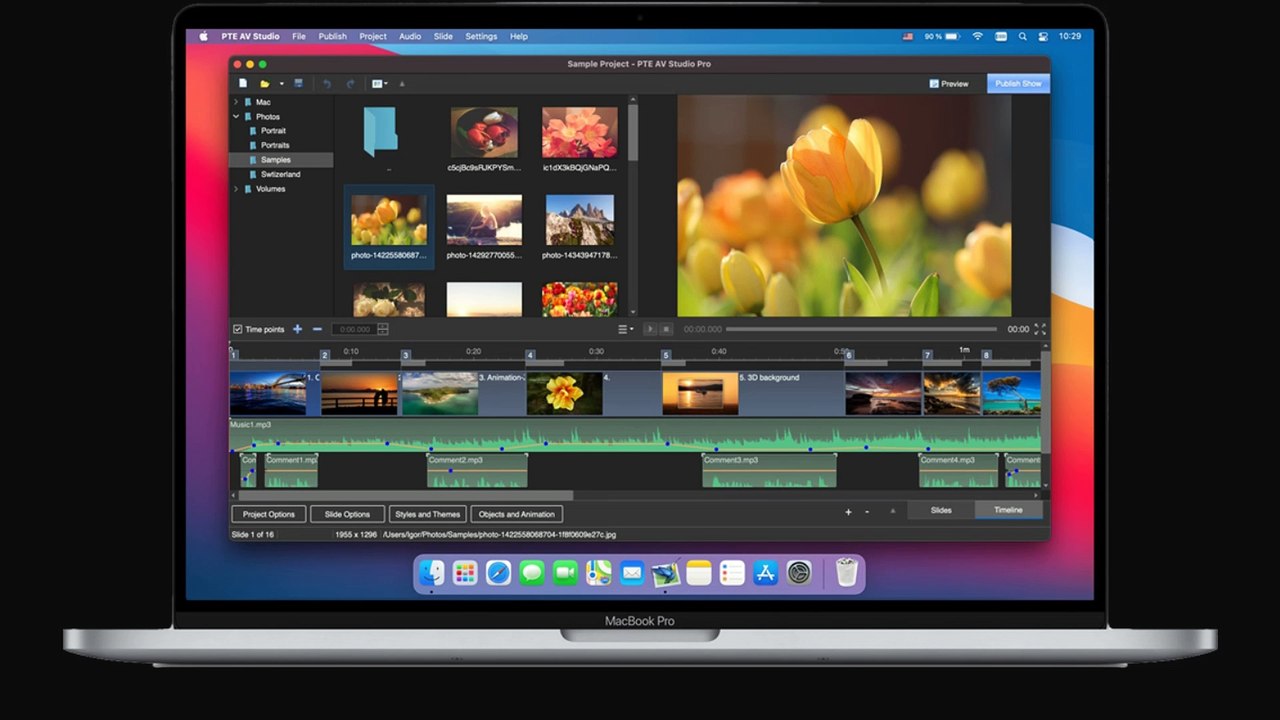
Task: Enter fullscreen preview with the expand icon
Action: (x=1040, y=329)
